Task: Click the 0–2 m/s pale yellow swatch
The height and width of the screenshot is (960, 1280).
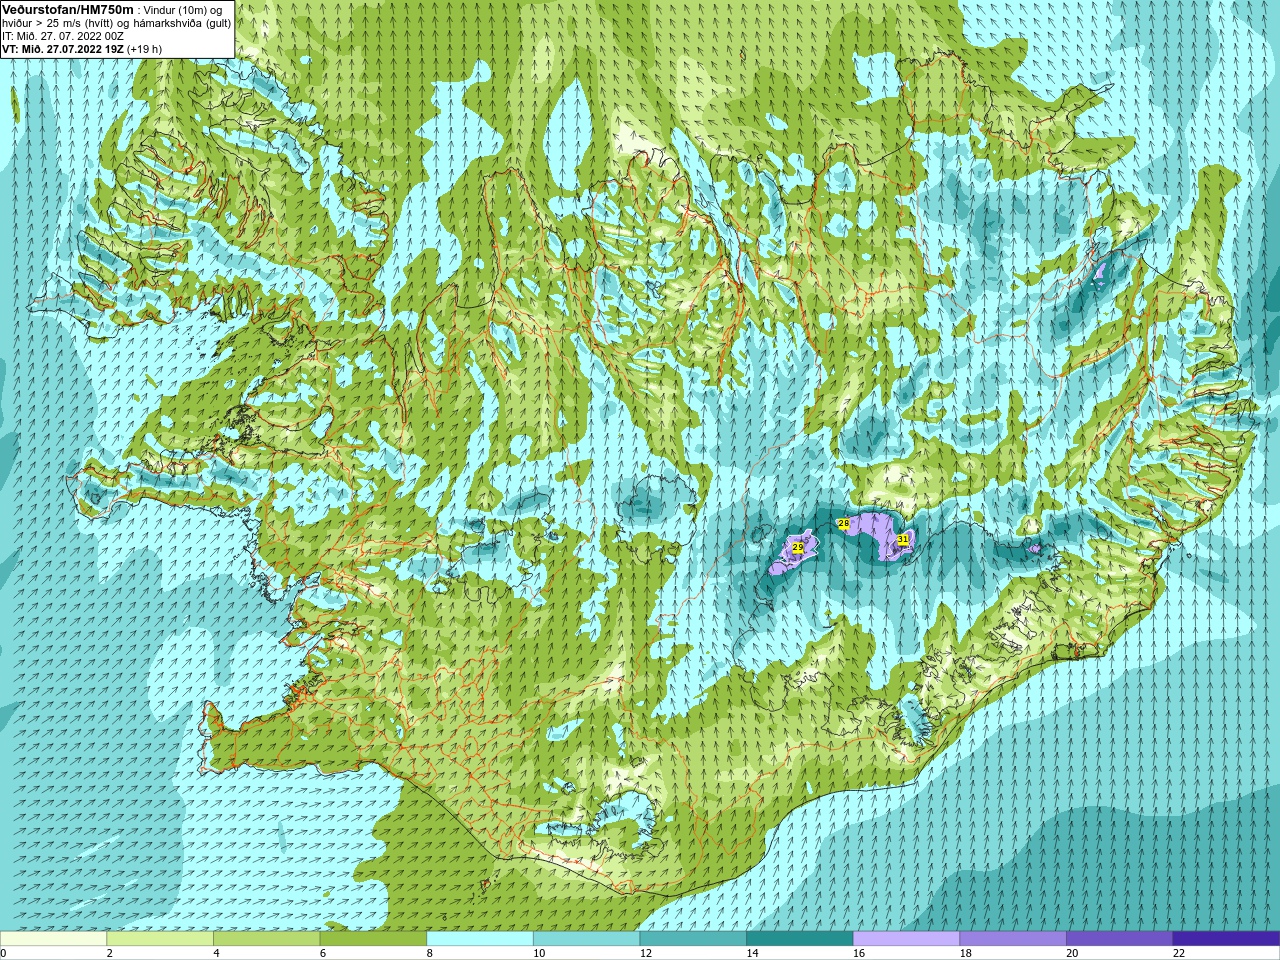Action: point(53,938)
